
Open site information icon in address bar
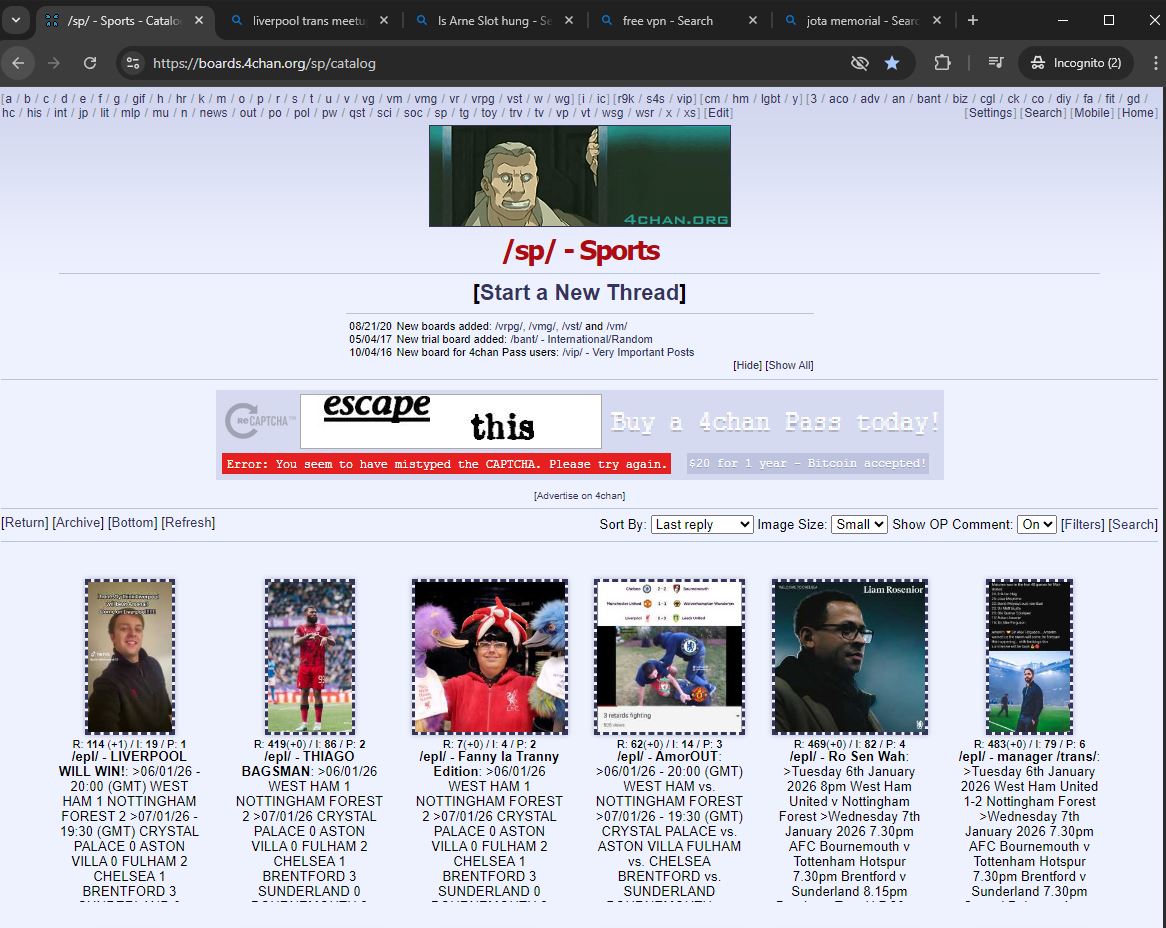tap(133, 63)
